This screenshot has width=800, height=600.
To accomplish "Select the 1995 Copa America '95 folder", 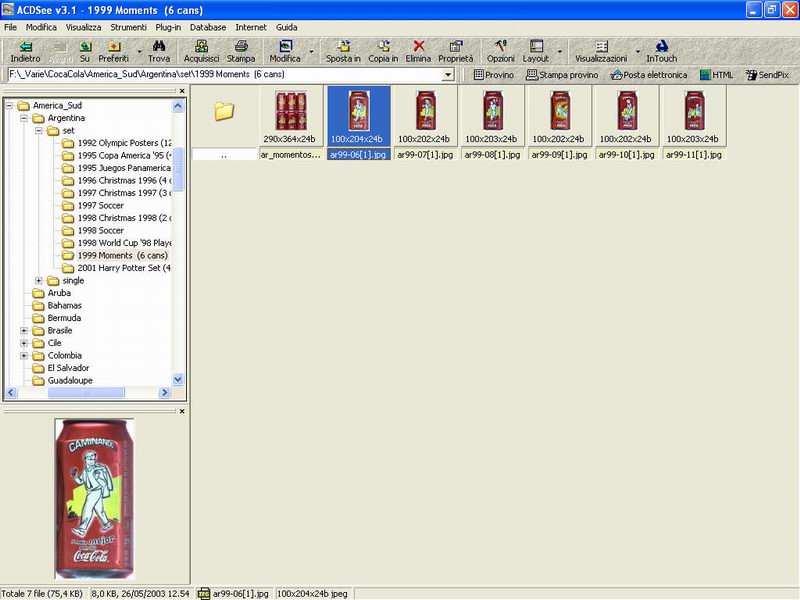I will click(x=116, y=156).
